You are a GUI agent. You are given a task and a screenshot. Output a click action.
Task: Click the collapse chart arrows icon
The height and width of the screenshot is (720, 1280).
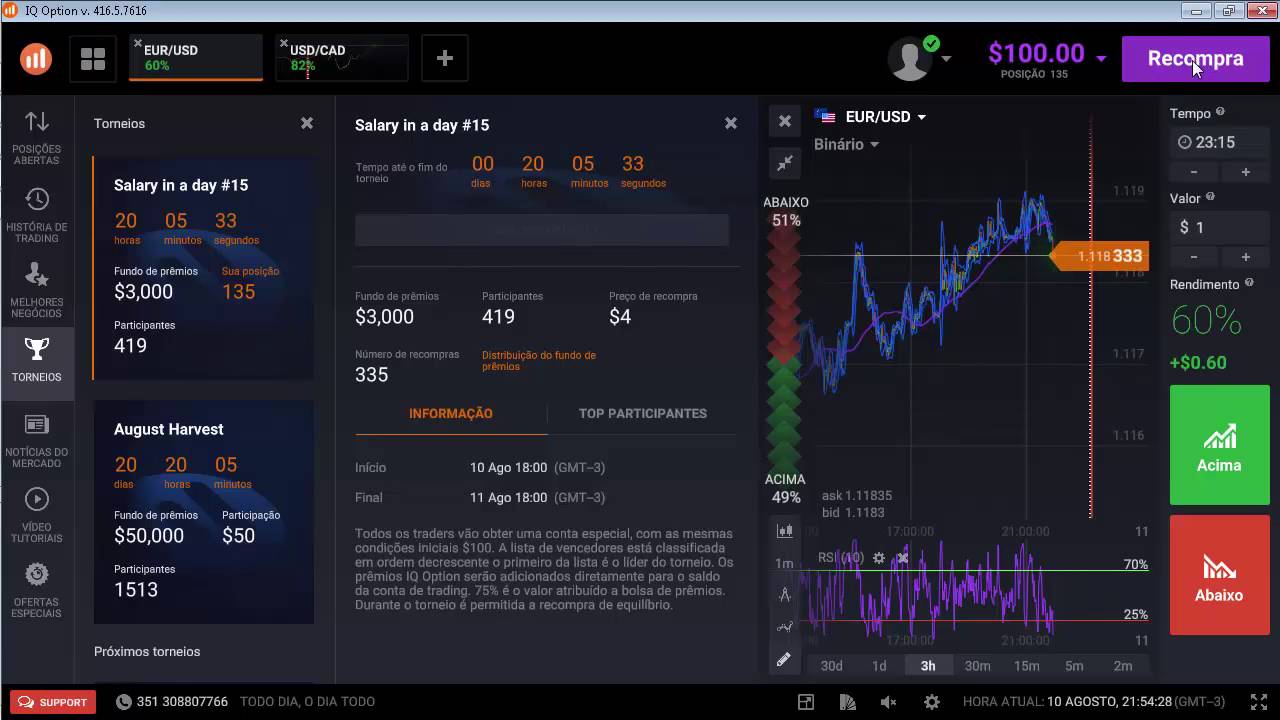click(785, 162)
